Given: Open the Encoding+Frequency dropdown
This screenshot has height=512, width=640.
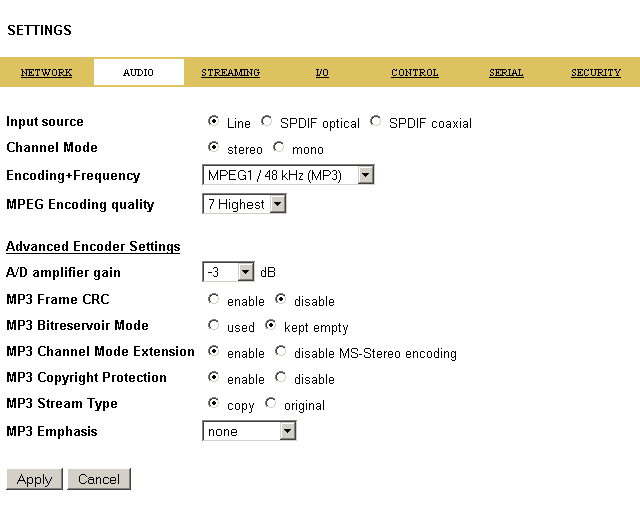Looking at the screenshot, I should (x=365, y=176).
